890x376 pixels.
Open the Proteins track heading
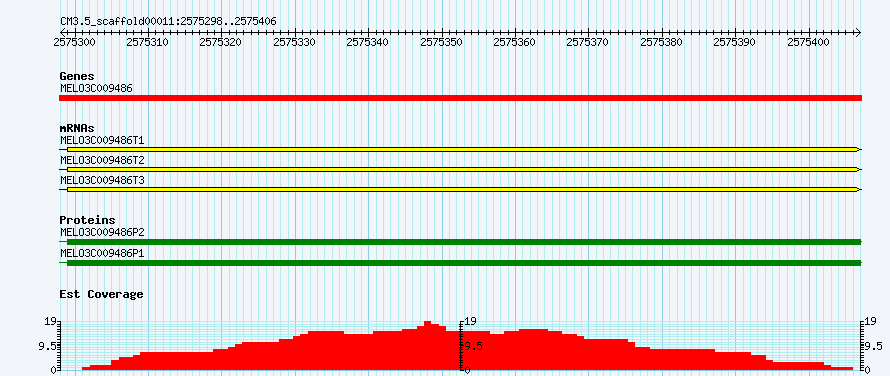[x=87, y=220]
